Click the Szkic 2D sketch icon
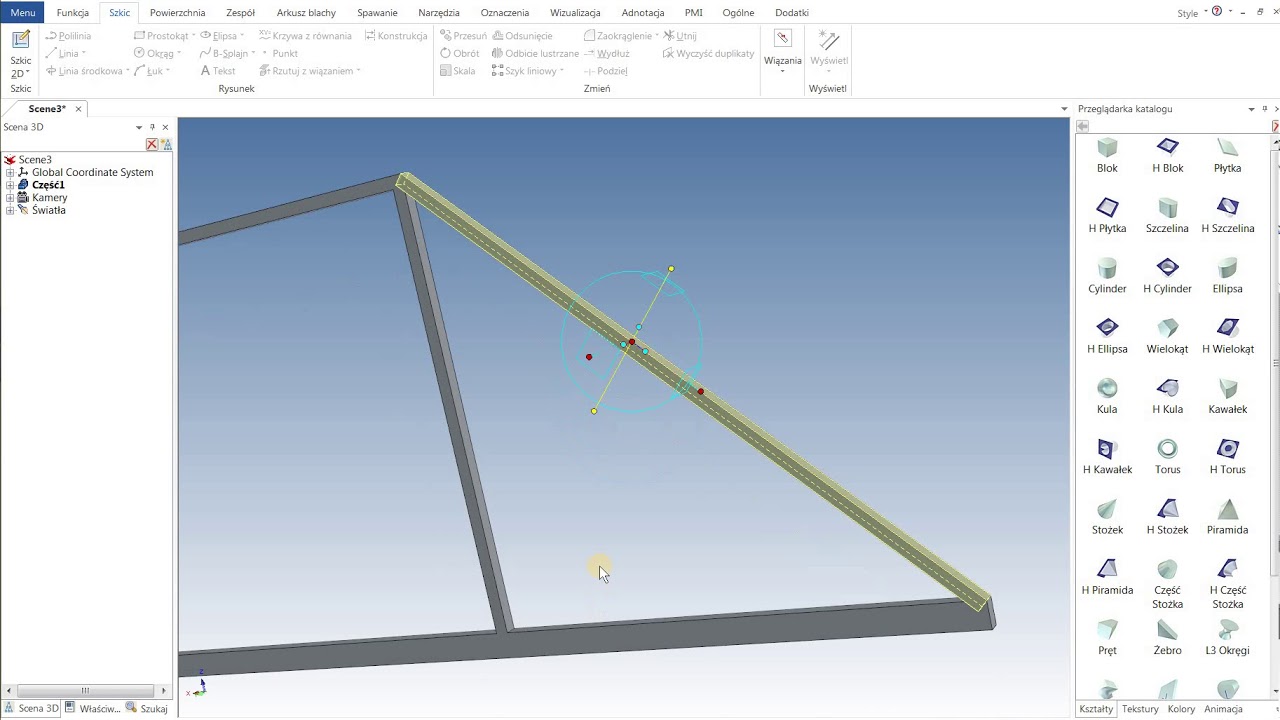The width and height of the screenshot is (1280, 720). click(21, 40)
